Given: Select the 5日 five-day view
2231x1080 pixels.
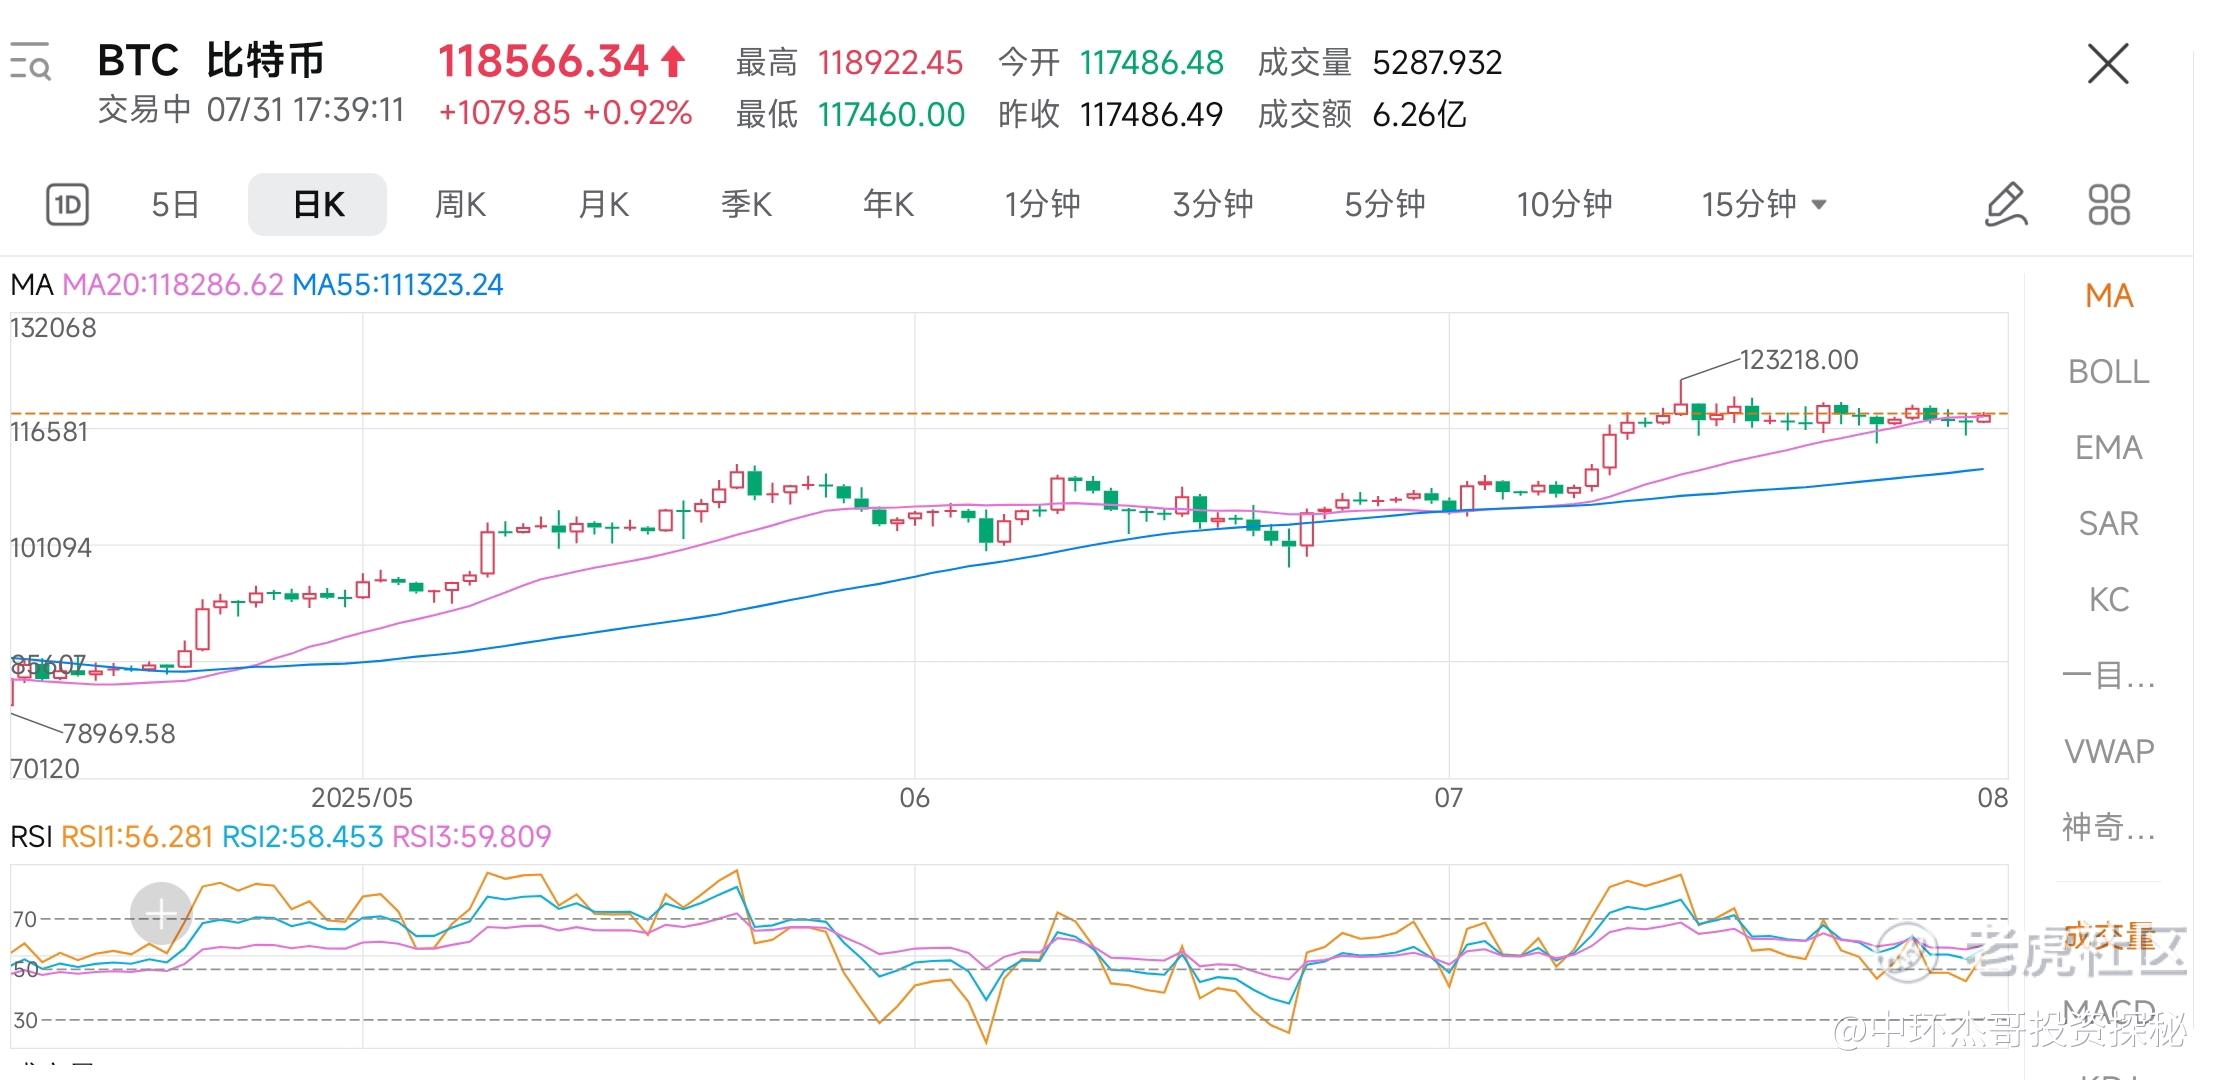Looking at the screenshot, I should 175,205.
